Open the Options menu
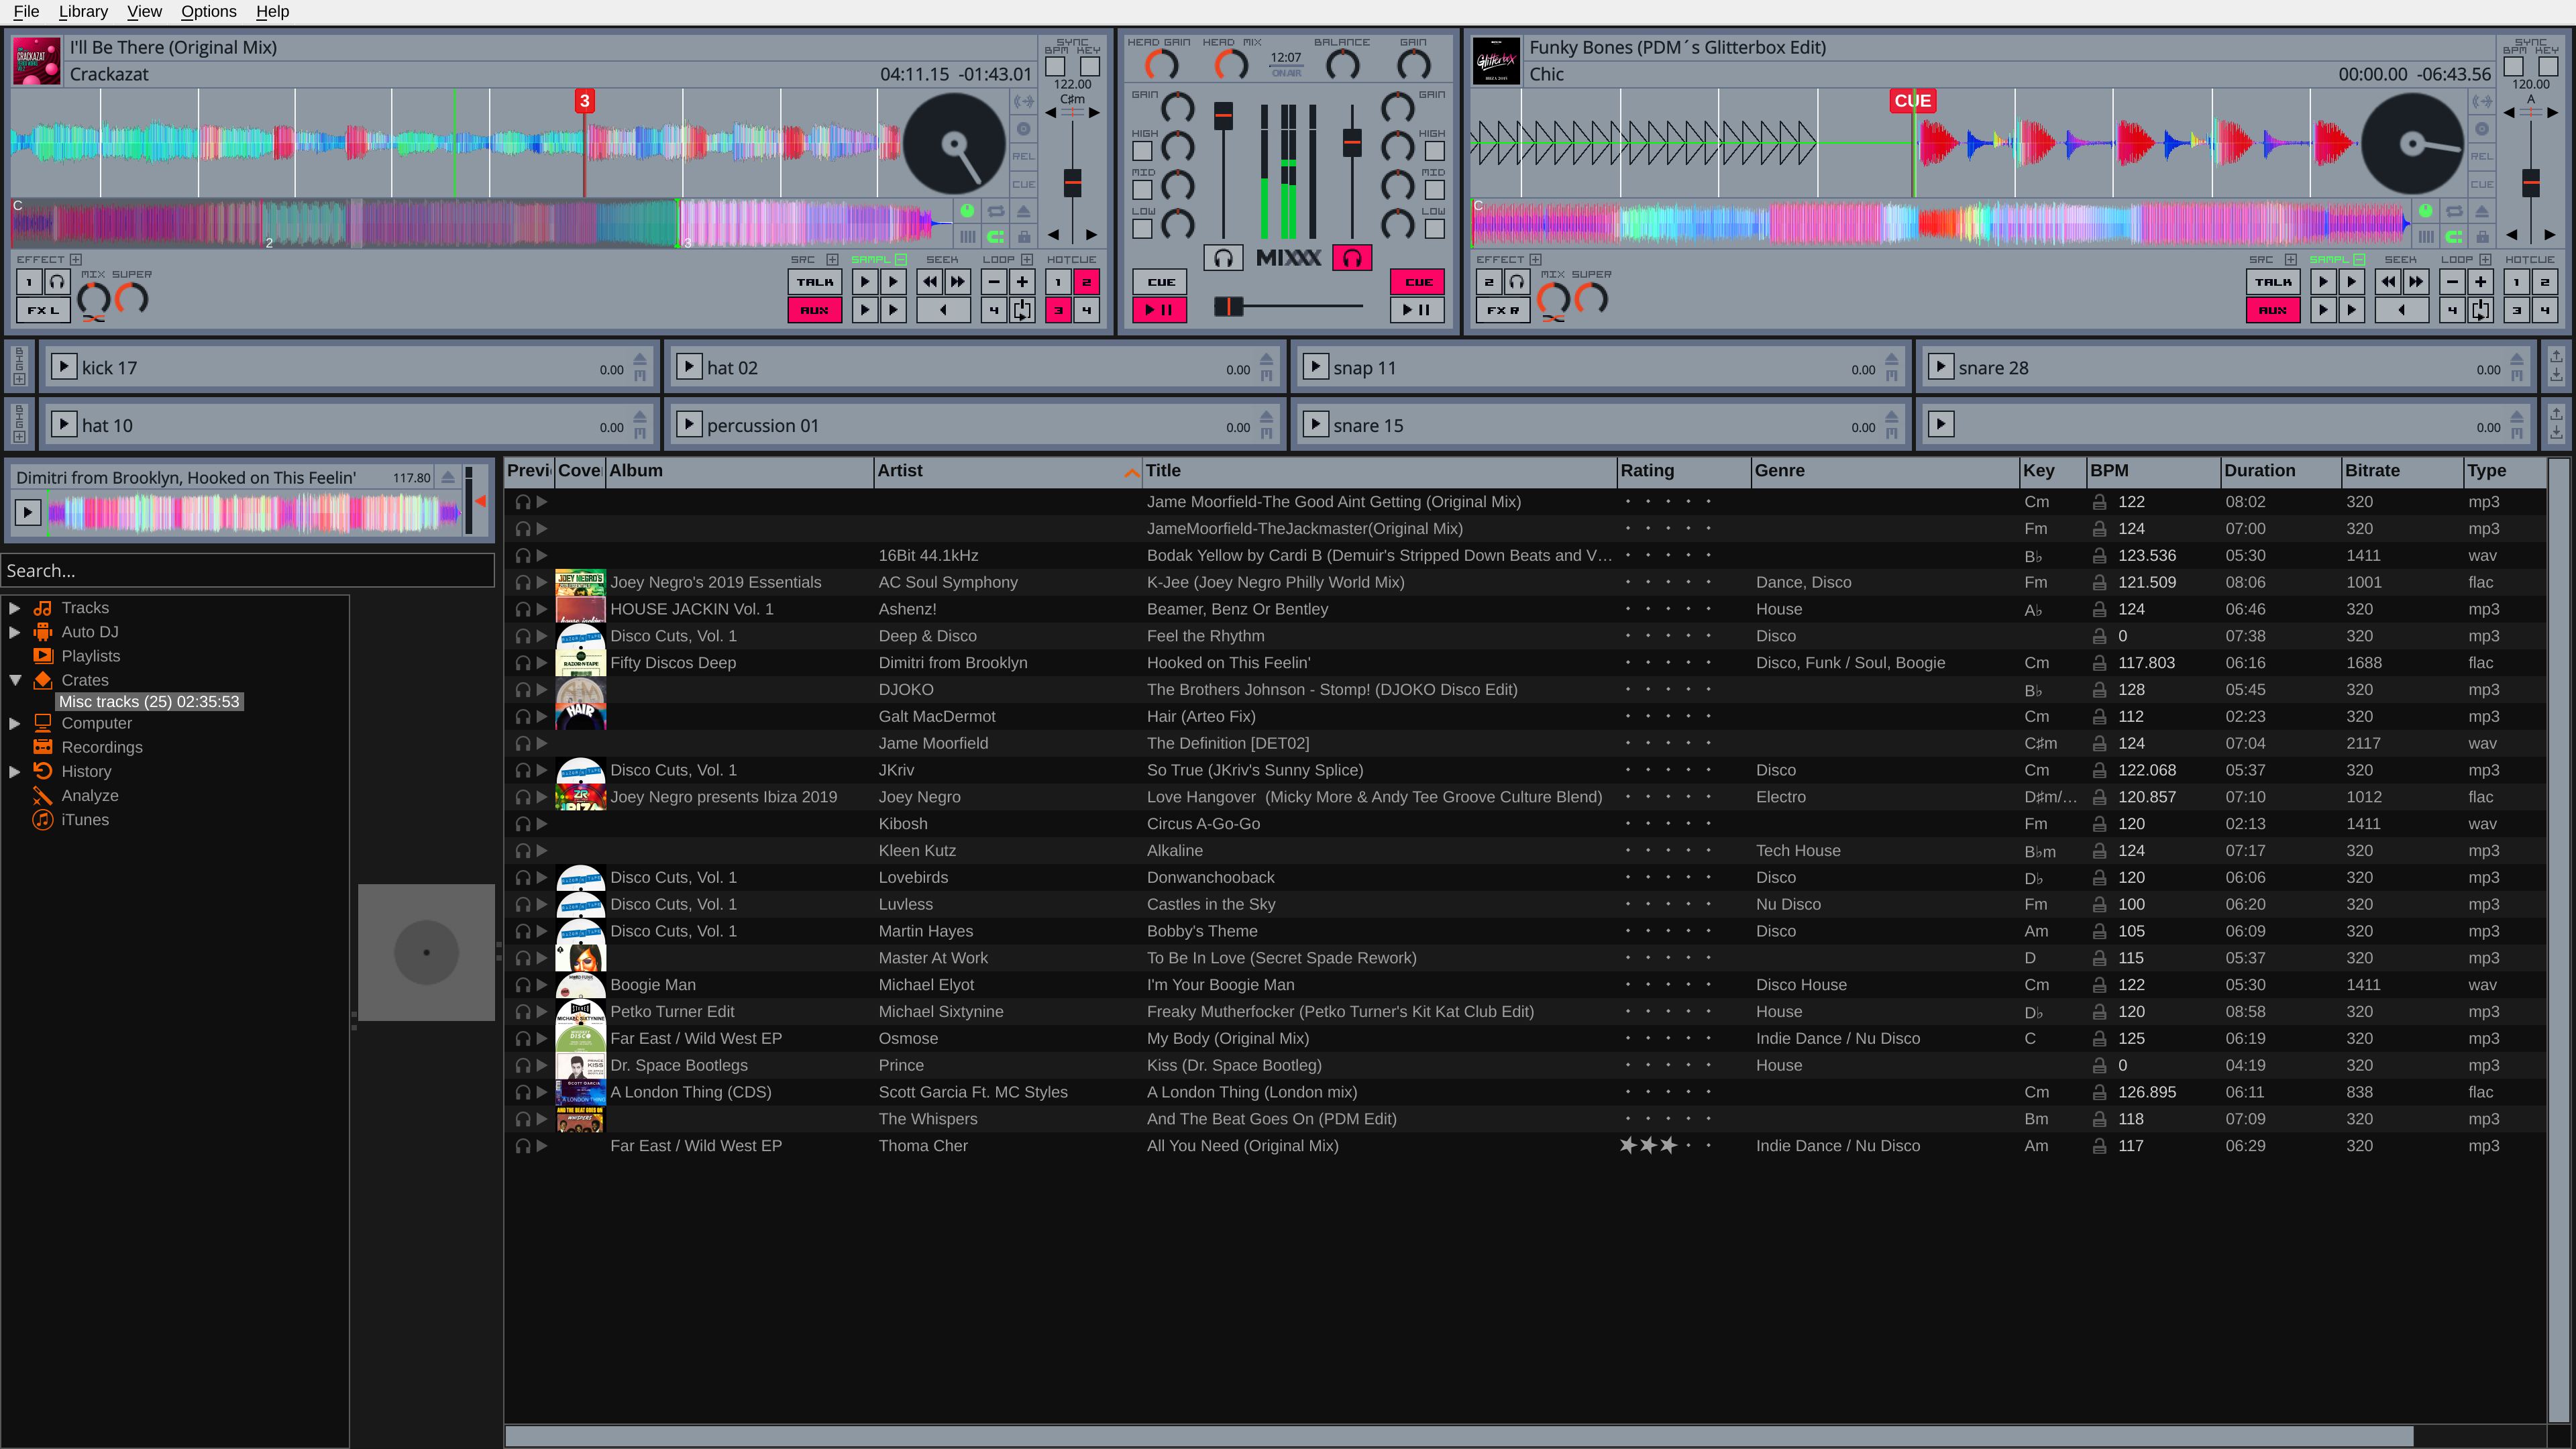 (208, 11)
